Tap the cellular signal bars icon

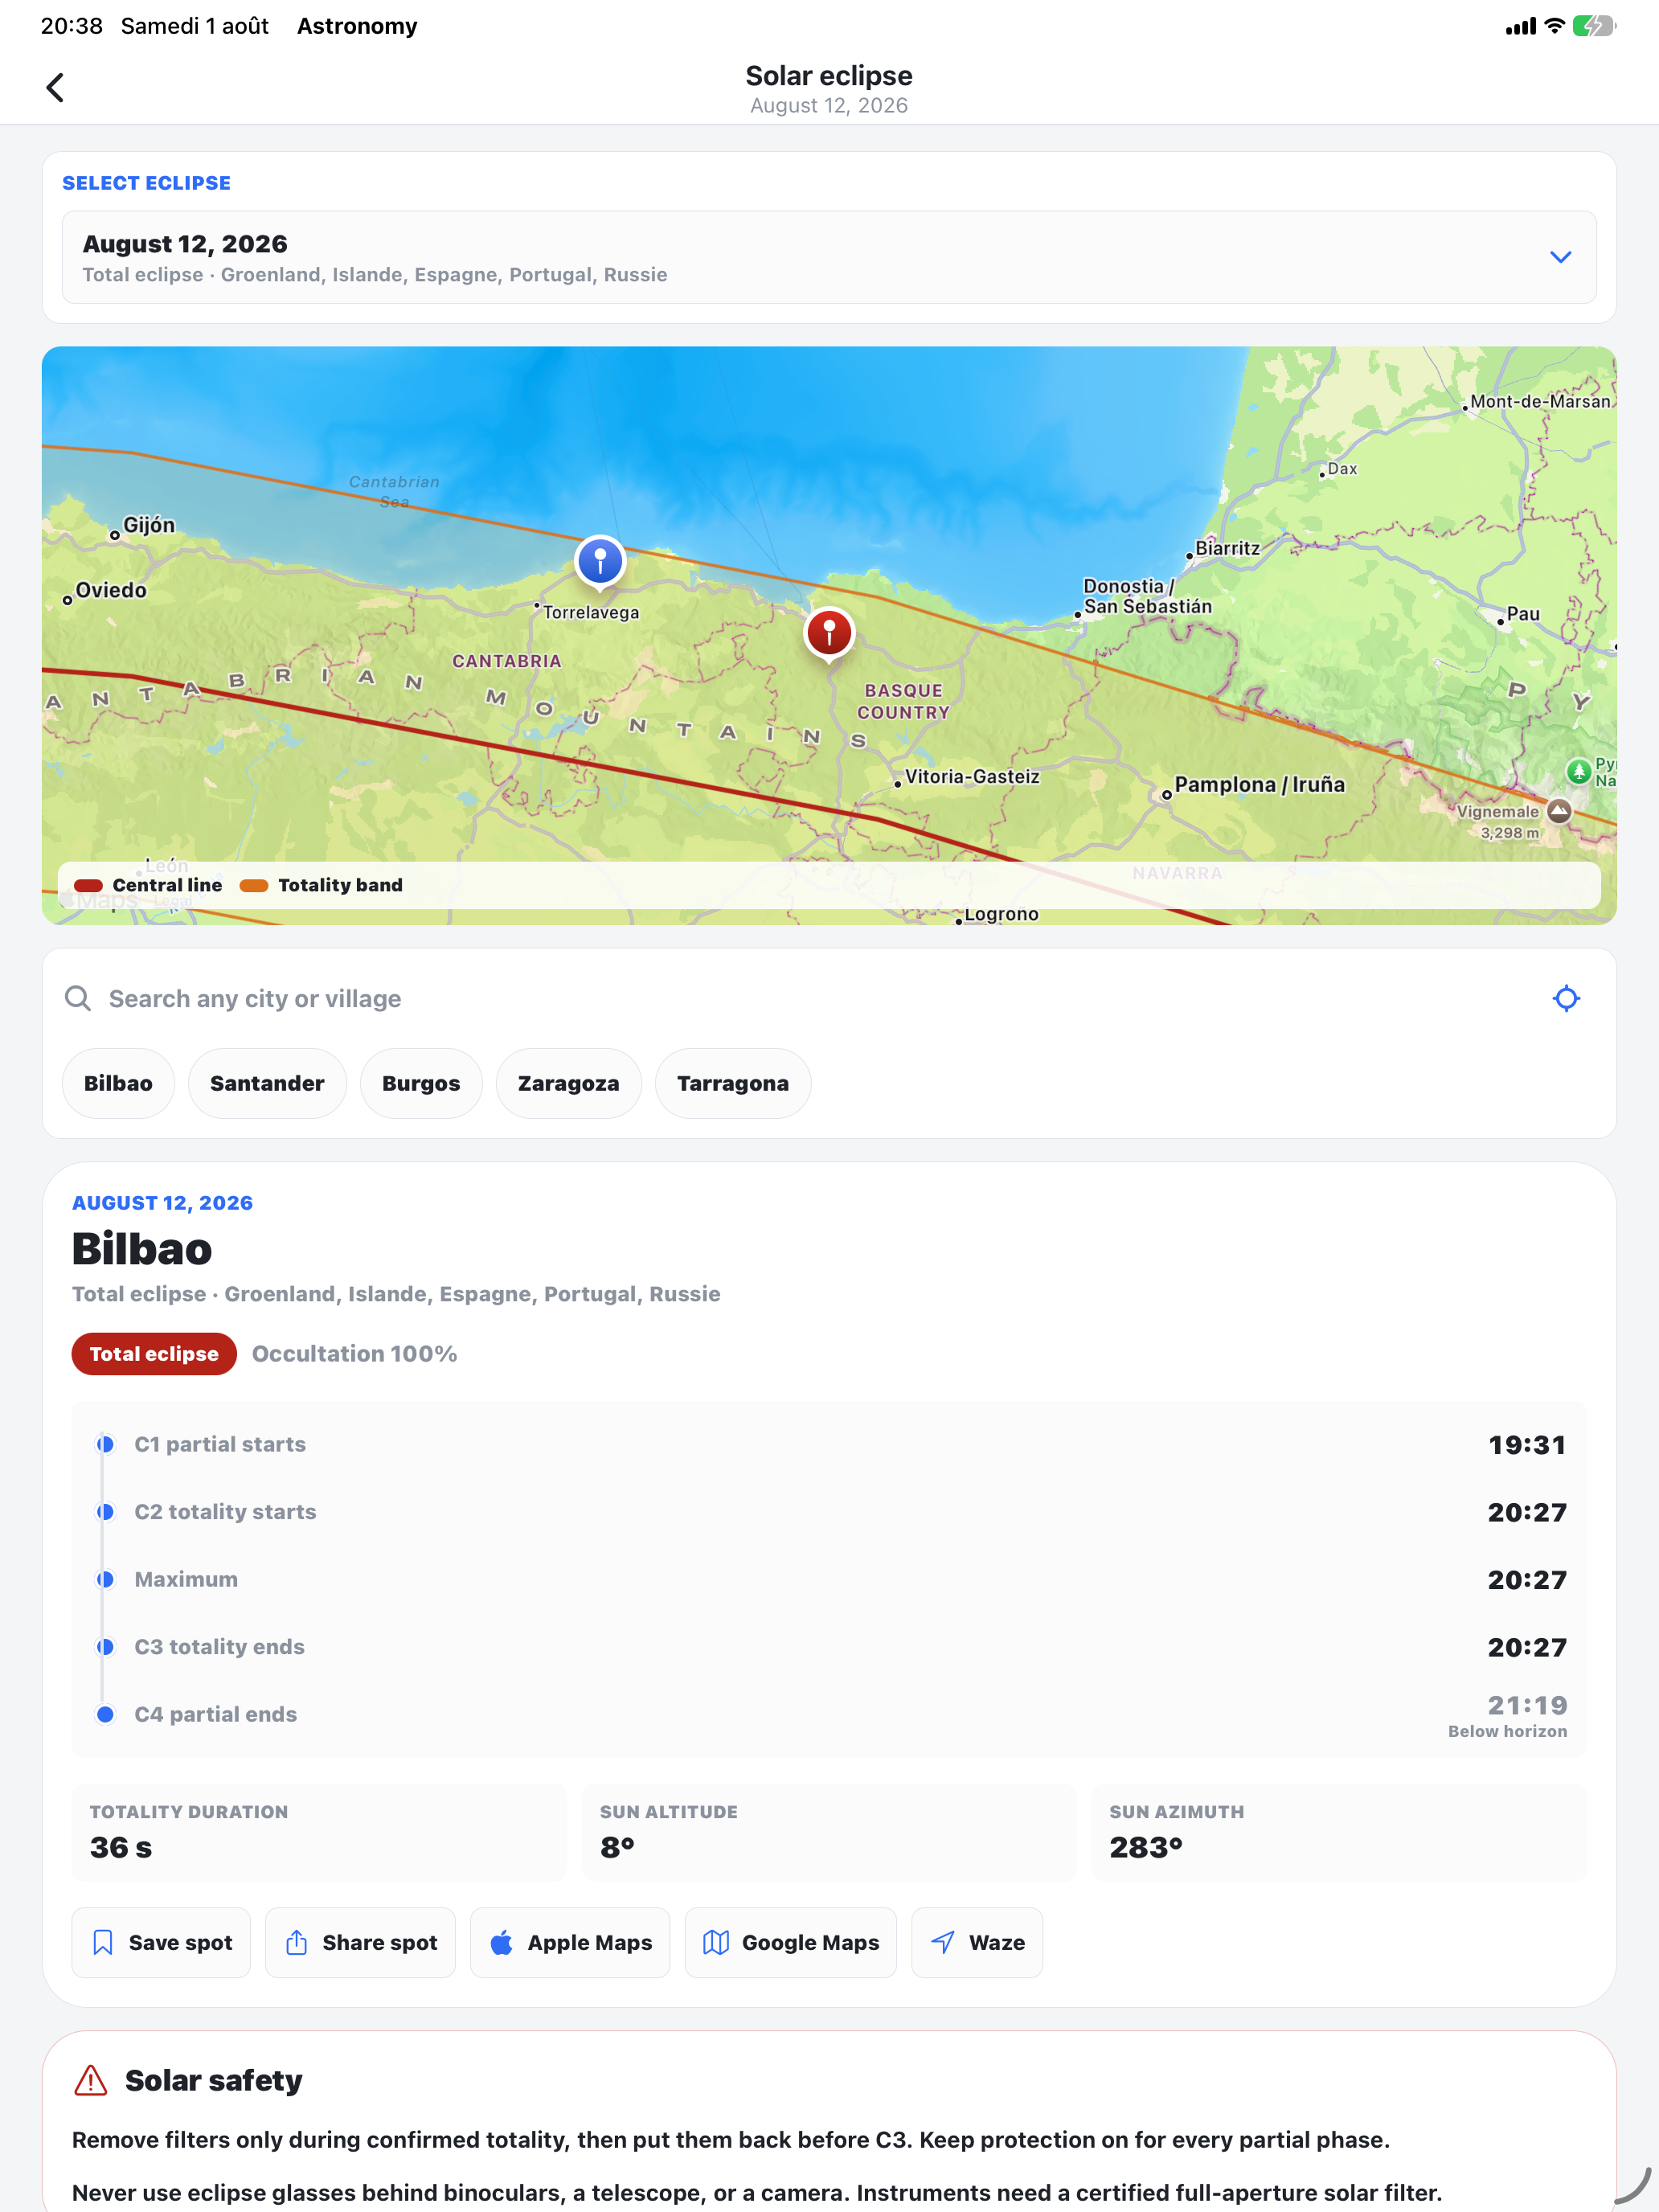point(1520,26)
